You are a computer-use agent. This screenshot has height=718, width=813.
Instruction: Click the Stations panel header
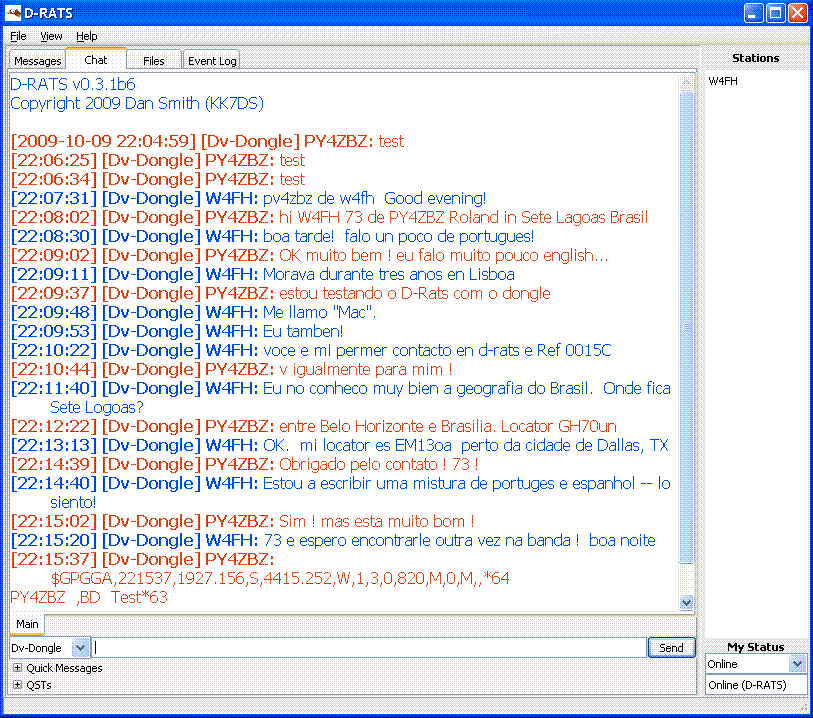pyautogui.click(x=755, y=58)
